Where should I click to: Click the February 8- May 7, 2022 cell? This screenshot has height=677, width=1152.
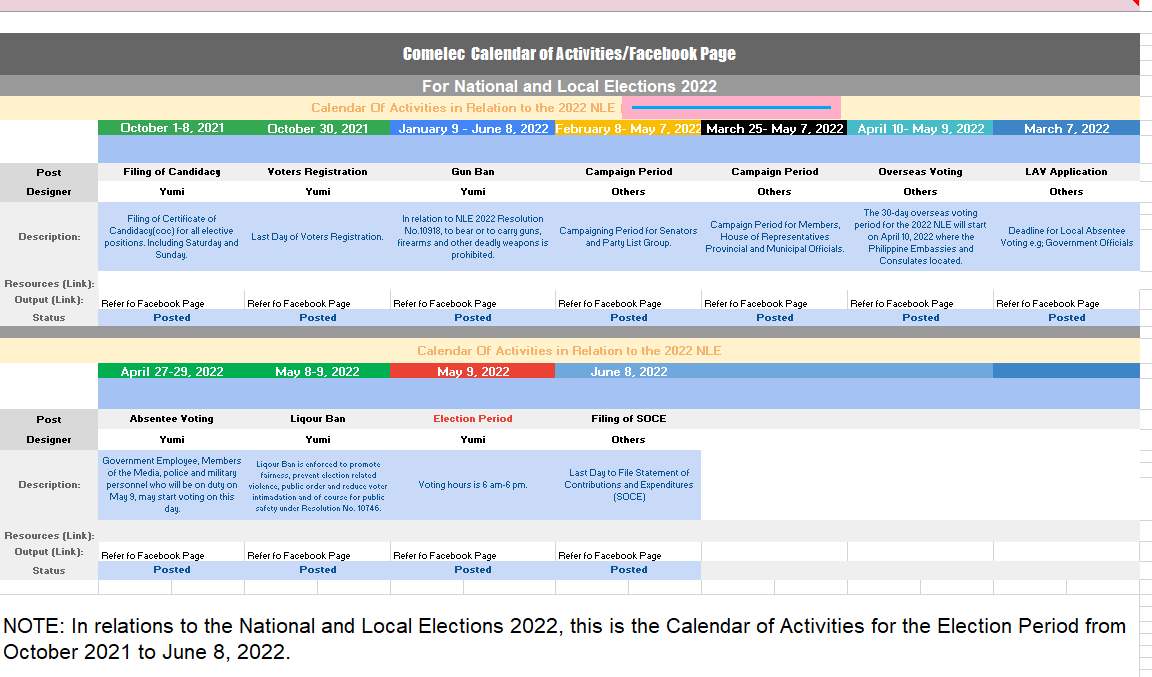coord(628,129)
